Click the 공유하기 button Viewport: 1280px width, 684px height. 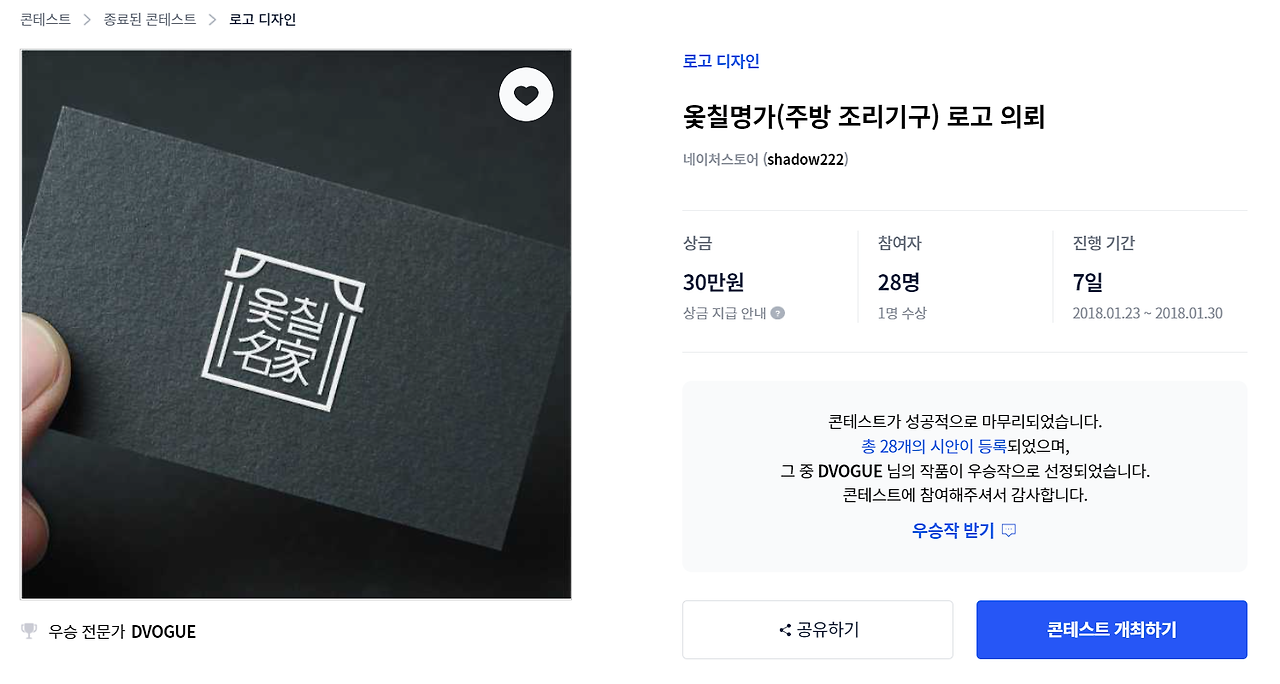click(818, 630)
